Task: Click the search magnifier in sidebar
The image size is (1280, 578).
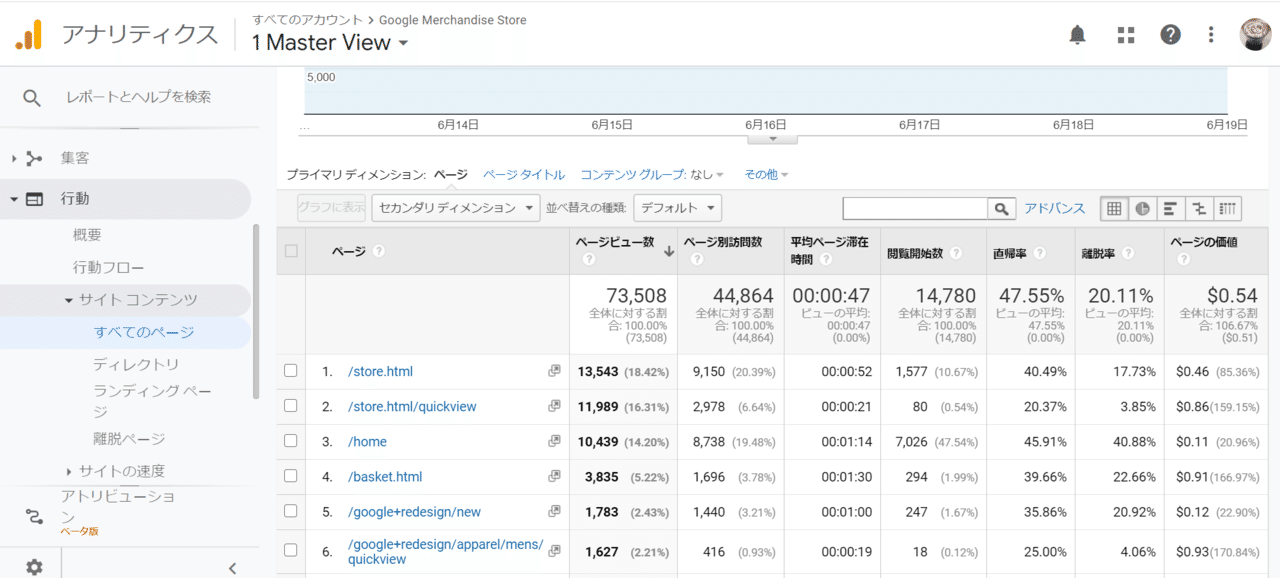Action: pos(32,97)
